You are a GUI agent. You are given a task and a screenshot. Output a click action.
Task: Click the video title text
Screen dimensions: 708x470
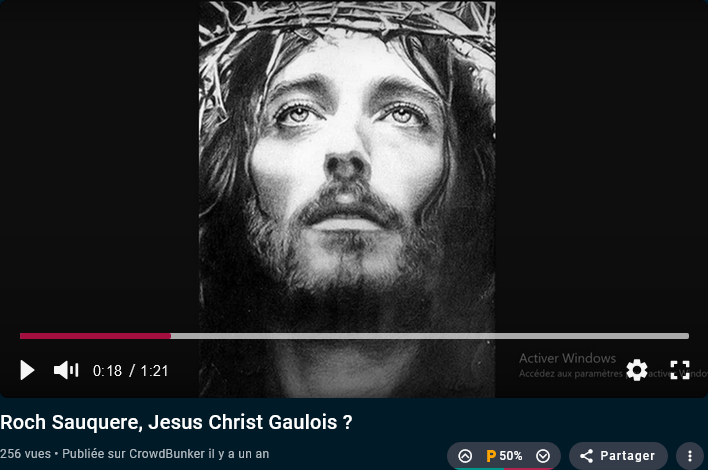tap(176, 423)
